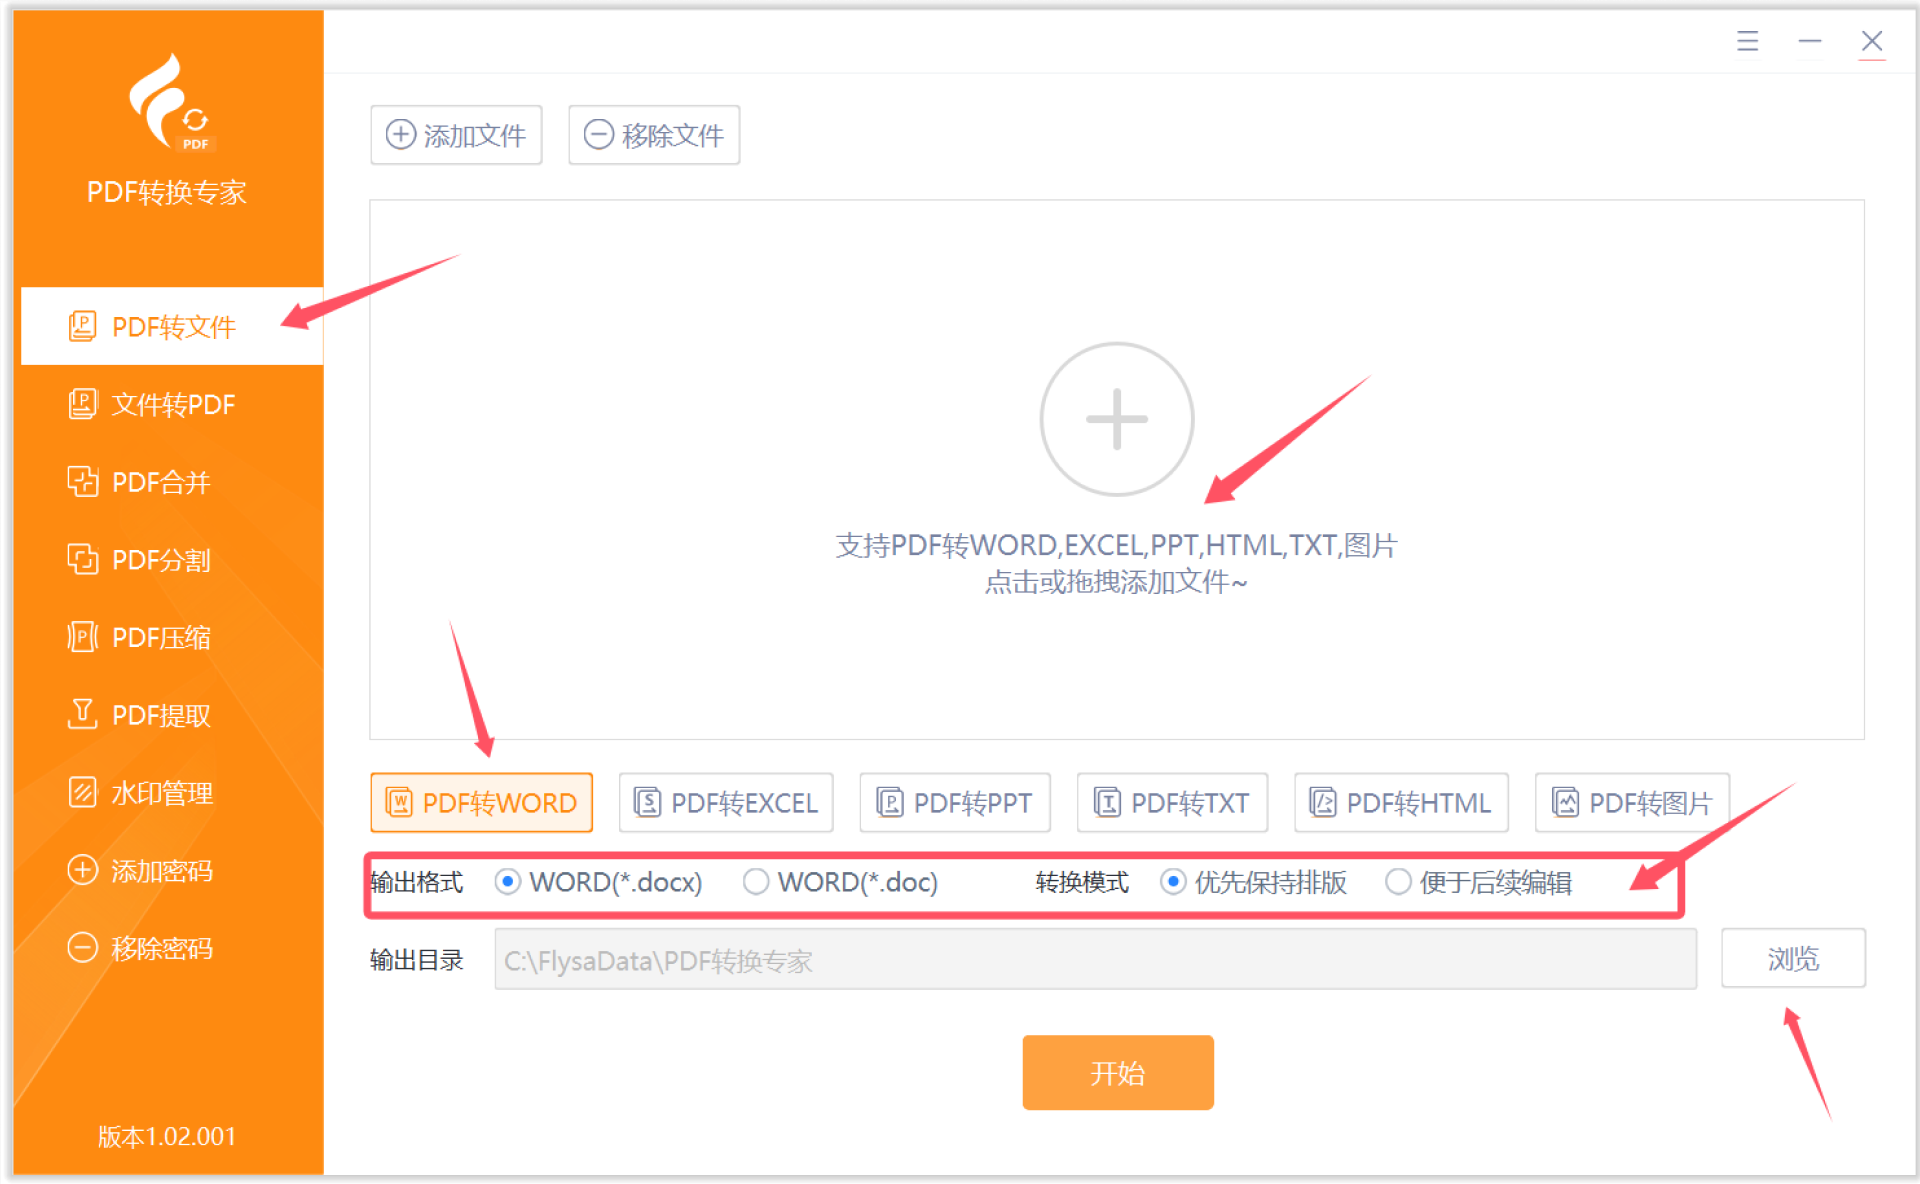Open the PDF合并 merge tool
Screen dimensions: 1920x1184
coord(140,482)
